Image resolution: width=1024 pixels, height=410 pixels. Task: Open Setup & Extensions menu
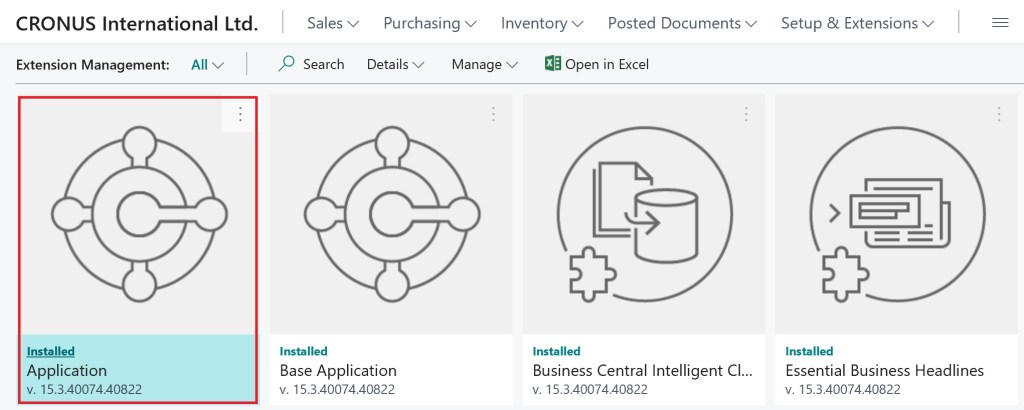coord(857,23)
